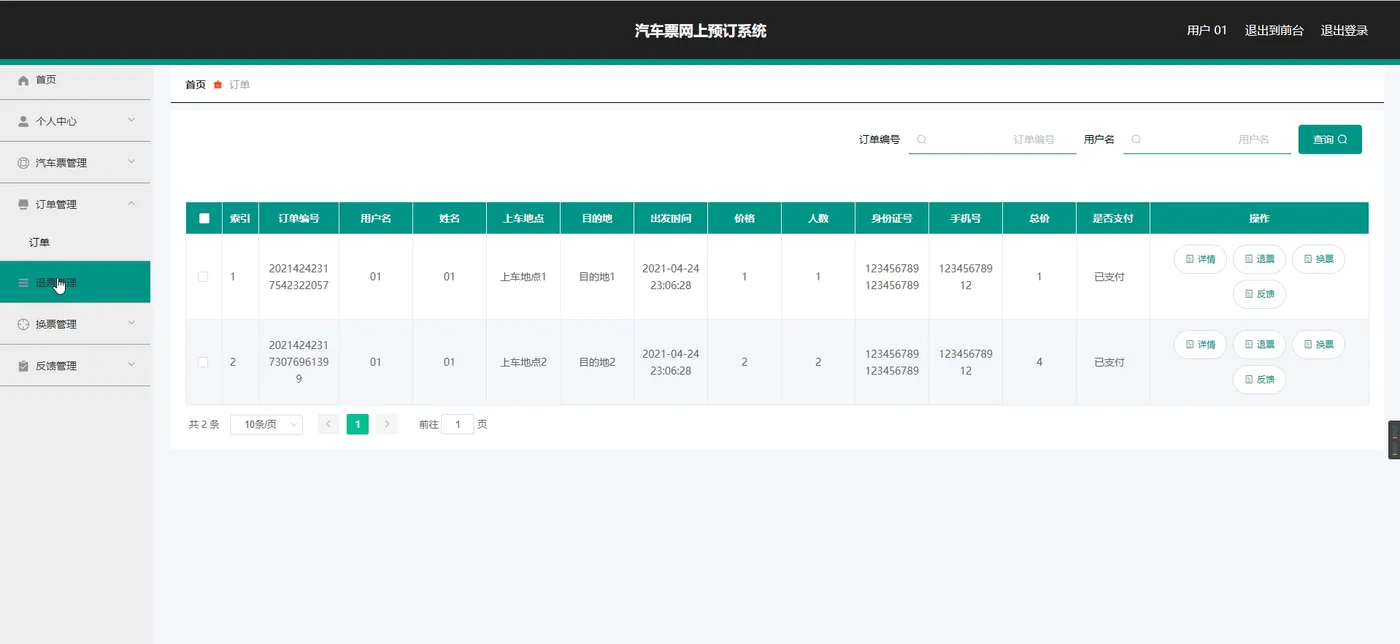Open the 10条/页 page size dropdown
1400x644 pixels.
[266, 424]
